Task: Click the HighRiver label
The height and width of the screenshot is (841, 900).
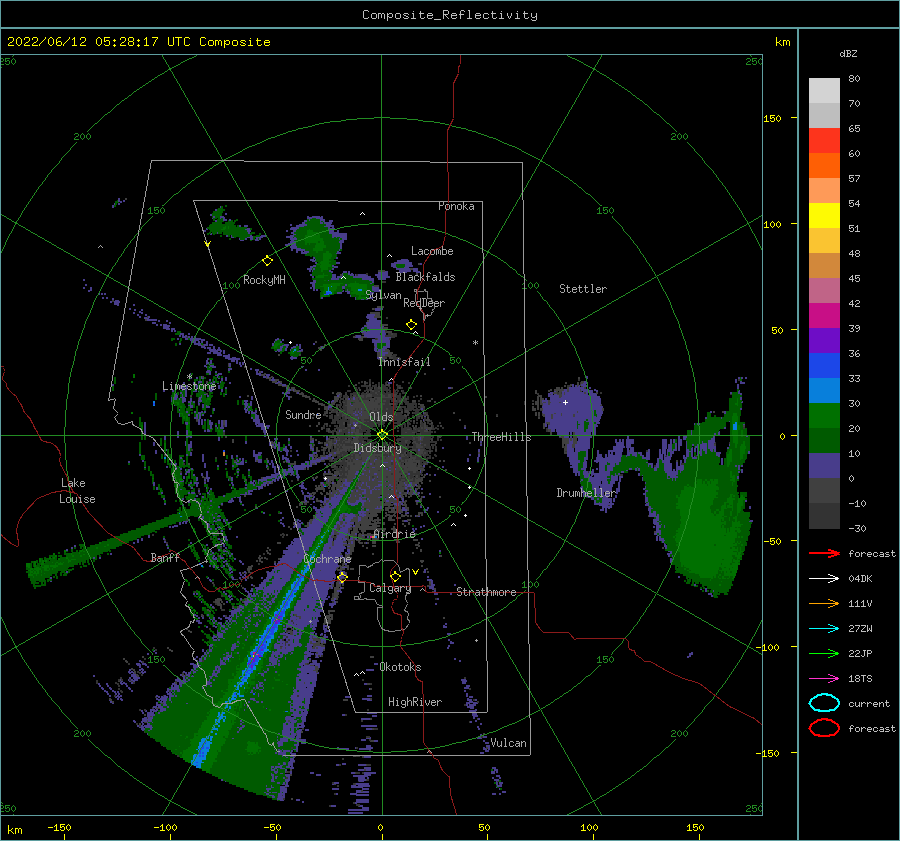Action: [x=415, y=702]
